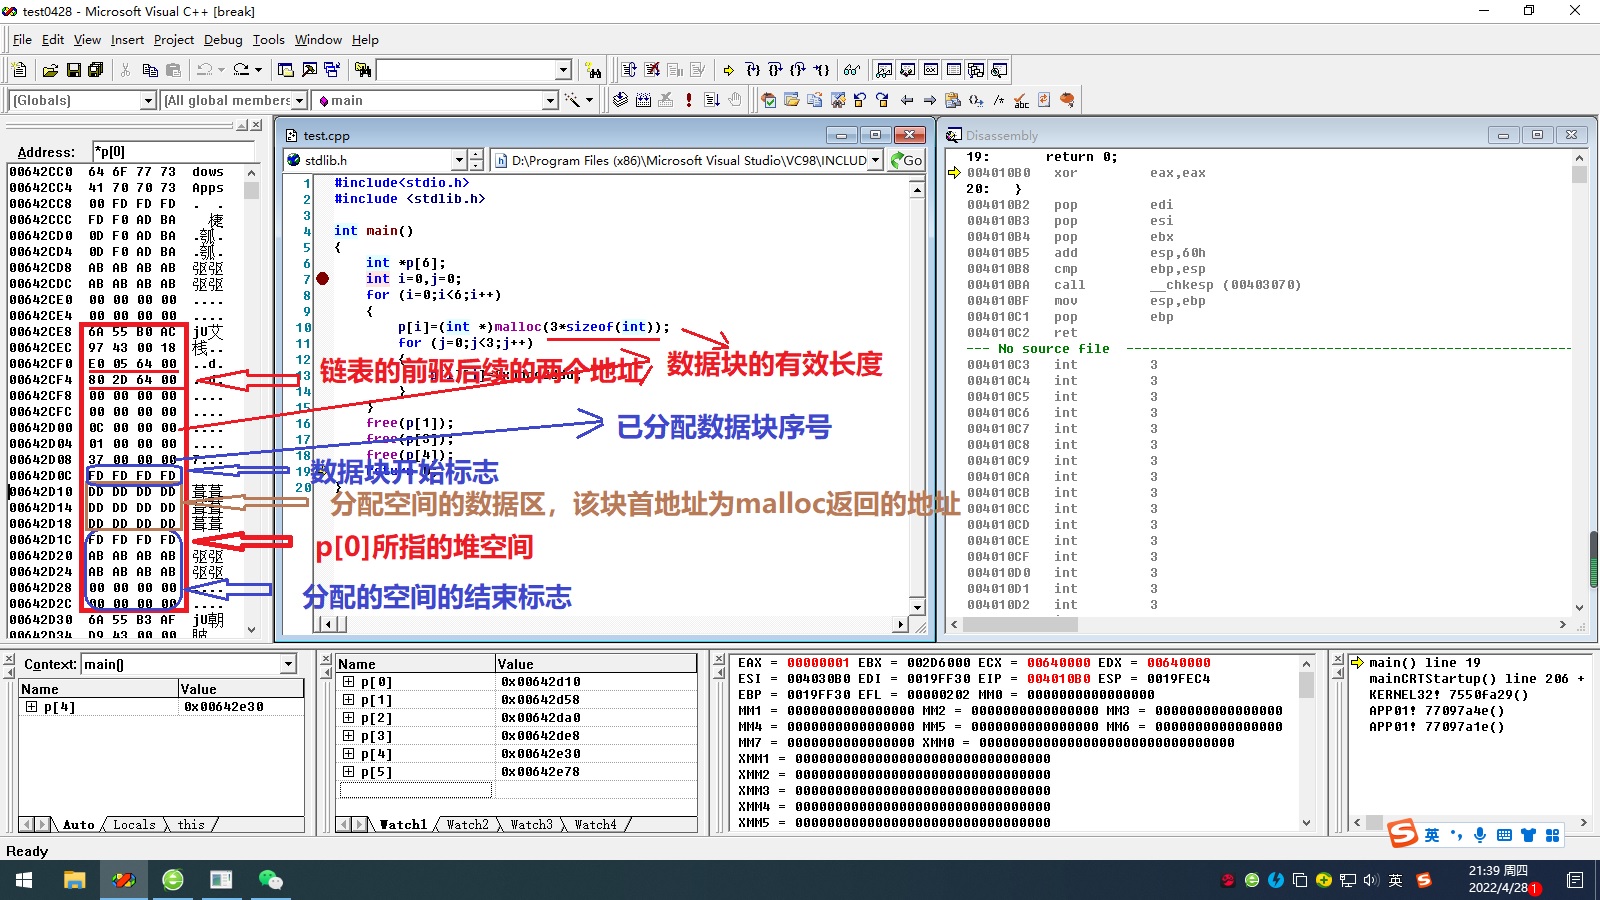Click the New Text File toolbar icon

tap(19, 70)
